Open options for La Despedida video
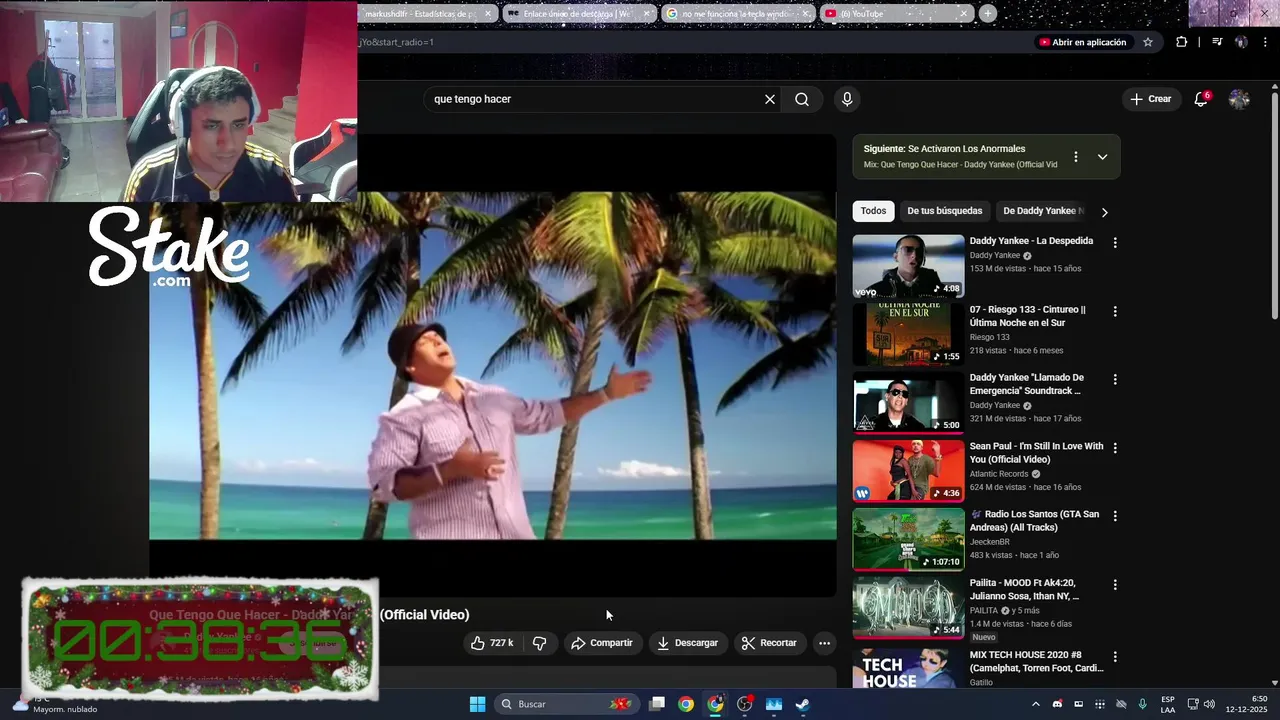The width and height of the screenshot is (1280, 720). pos(1115,243)
